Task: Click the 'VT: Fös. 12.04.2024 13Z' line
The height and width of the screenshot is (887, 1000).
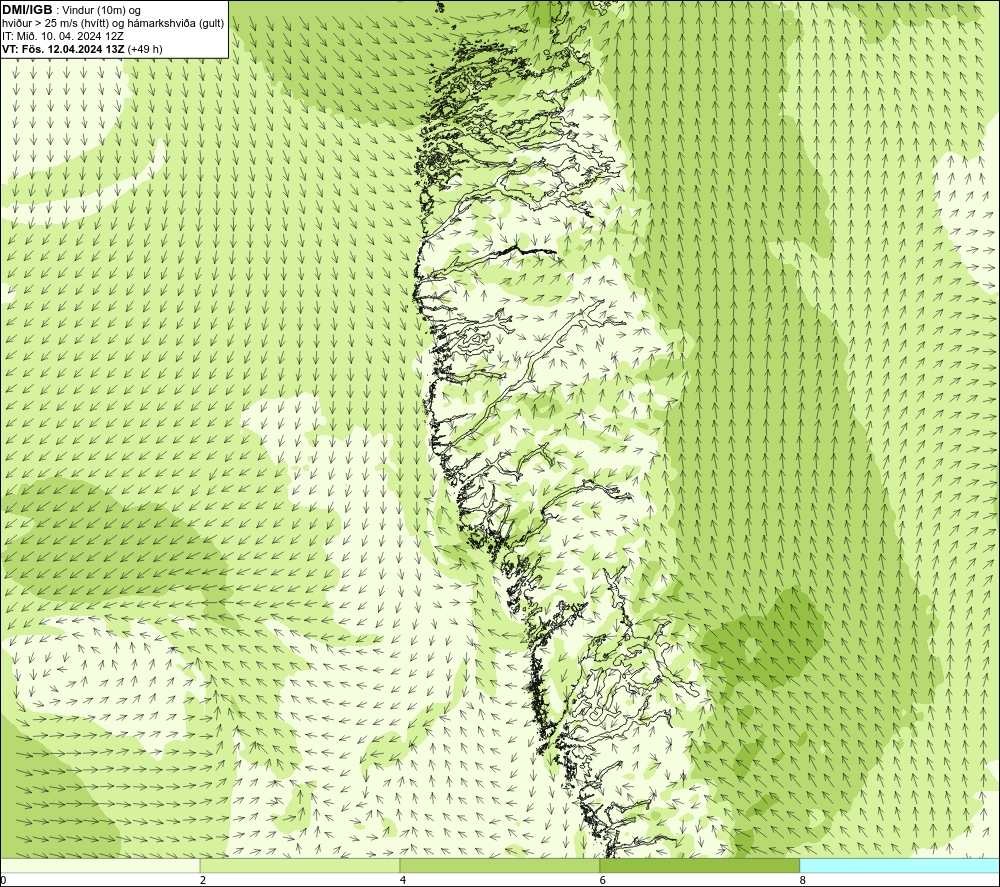Action: pos(64,49)
